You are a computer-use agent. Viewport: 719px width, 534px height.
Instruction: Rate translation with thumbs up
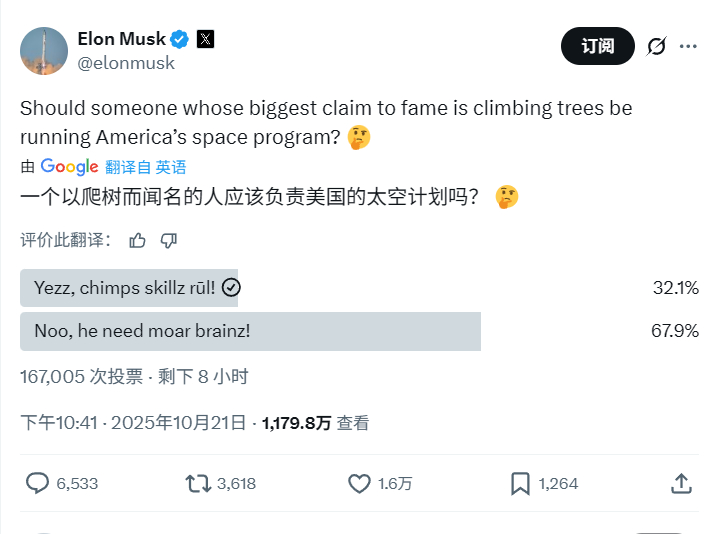coord(137,240)
